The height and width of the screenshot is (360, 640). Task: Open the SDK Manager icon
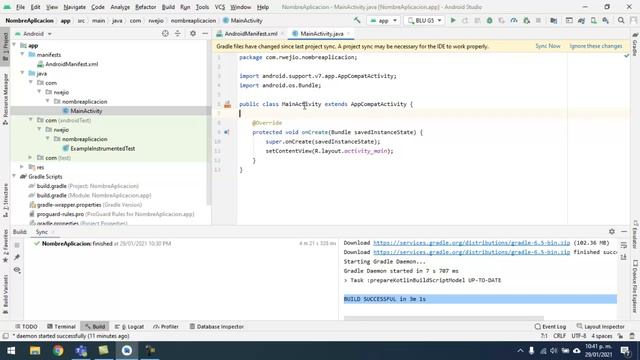click(x=606, y=20)
